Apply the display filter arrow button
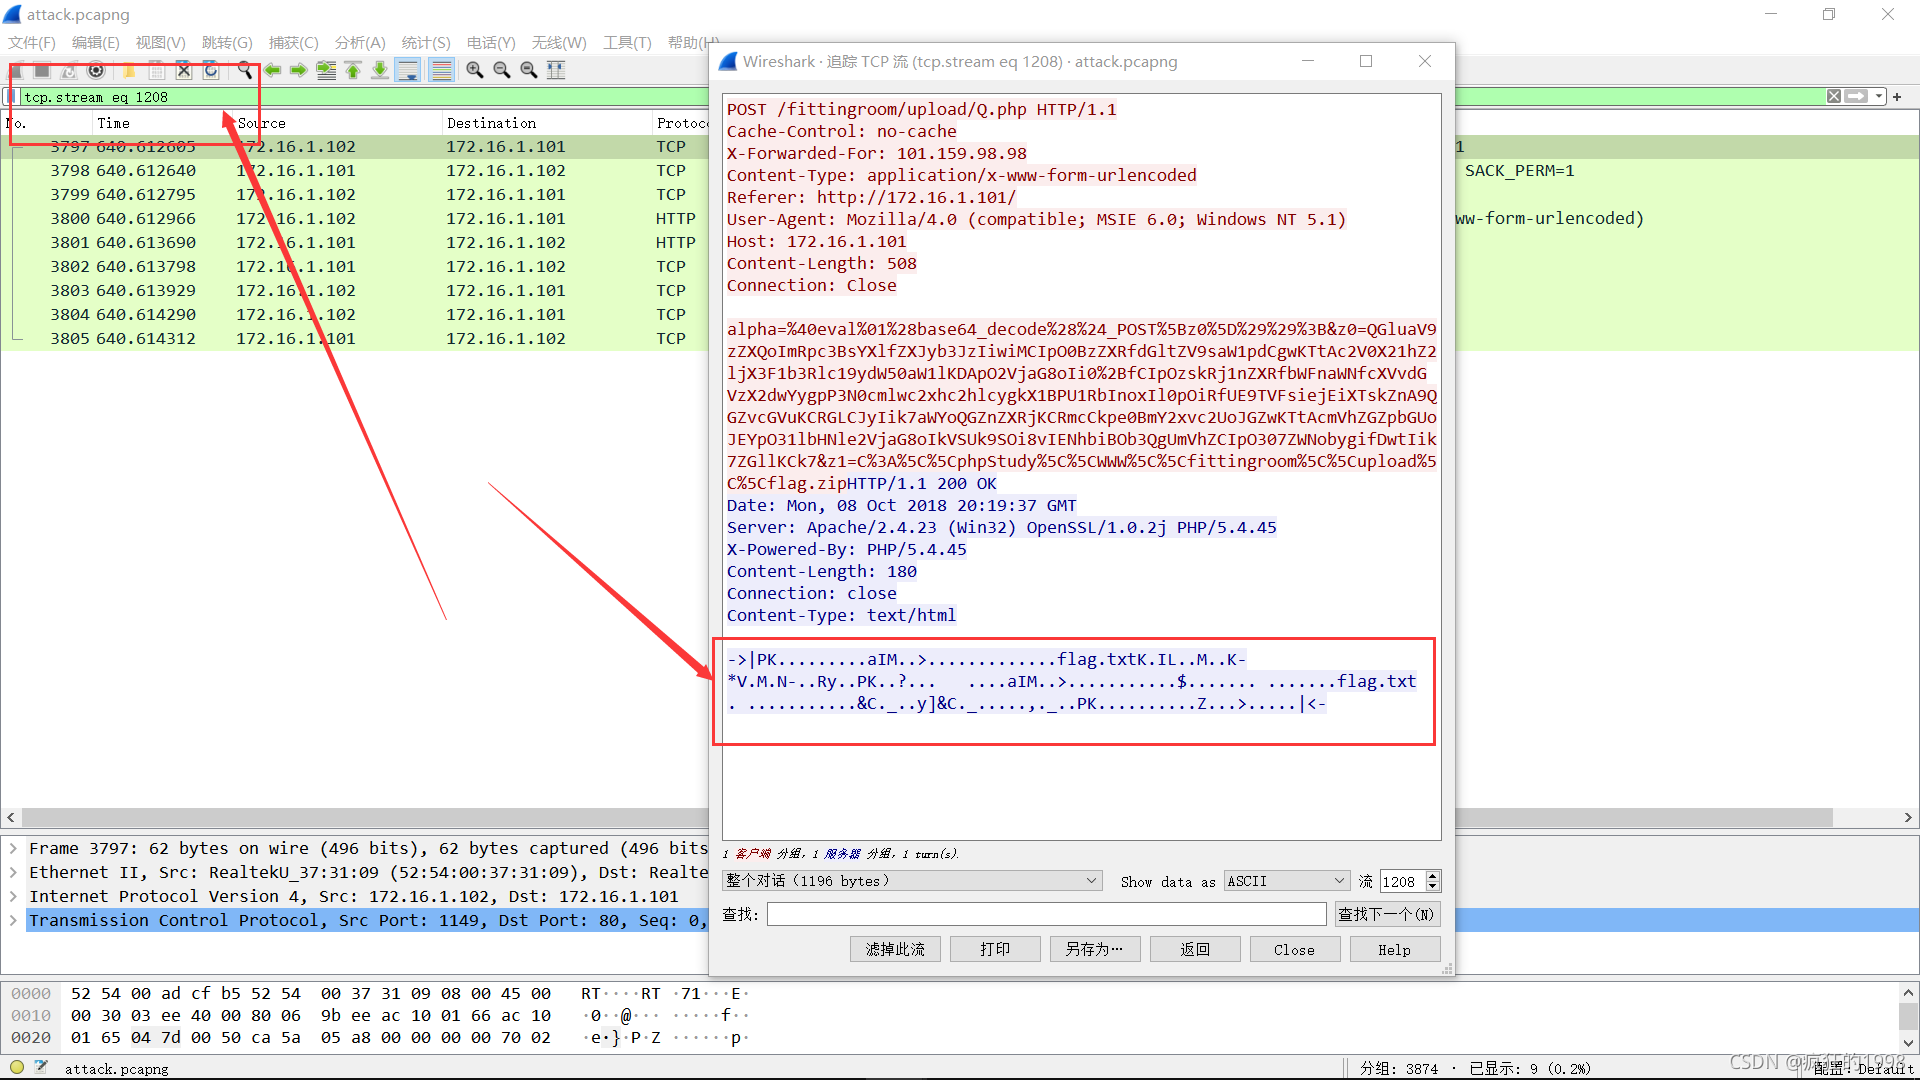This screenshot has height=1080, width=1920. pos(1857,97)
